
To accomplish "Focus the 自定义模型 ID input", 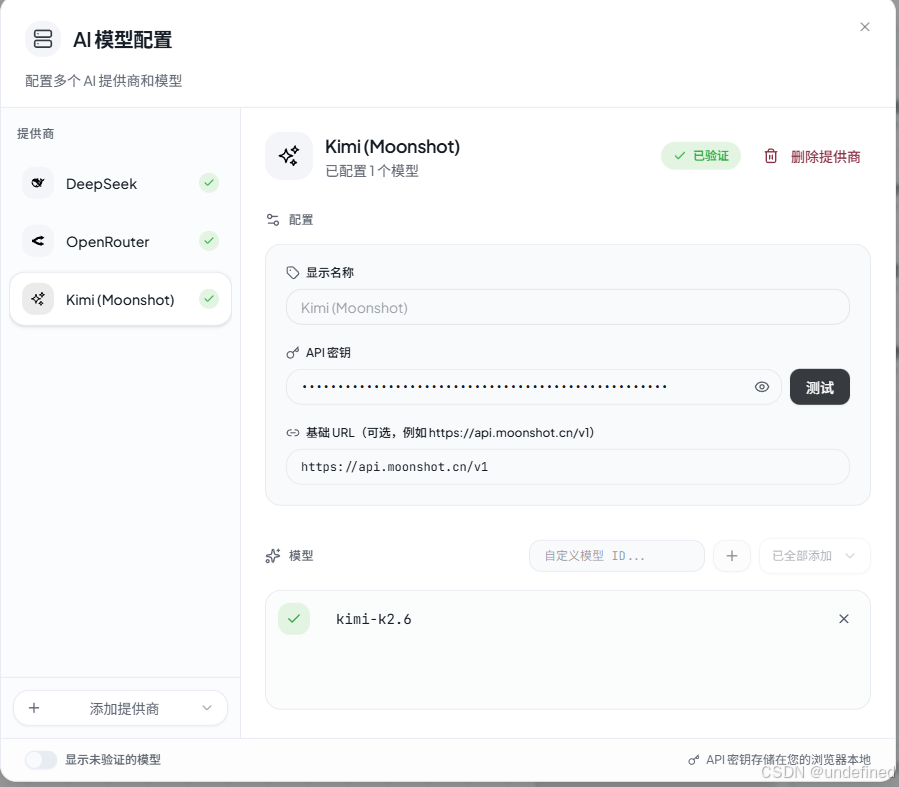I will click(616, 555).
